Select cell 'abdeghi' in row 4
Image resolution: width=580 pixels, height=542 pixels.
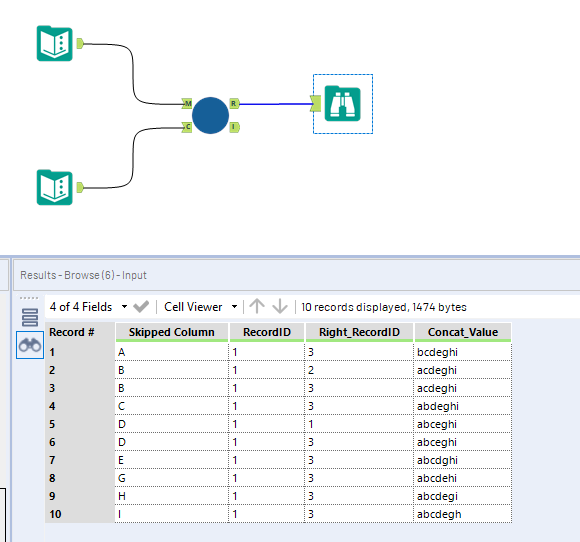pos(463,406)
